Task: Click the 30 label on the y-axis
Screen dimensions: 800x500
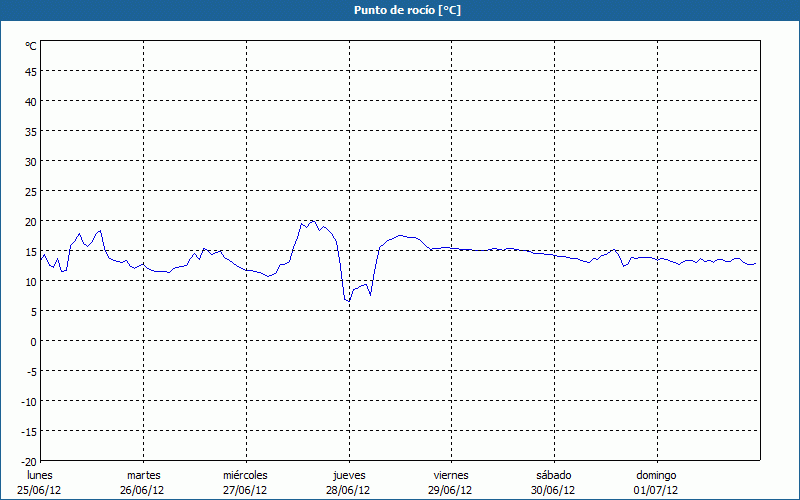Action: pyautogui.click(x=31, y=161)
